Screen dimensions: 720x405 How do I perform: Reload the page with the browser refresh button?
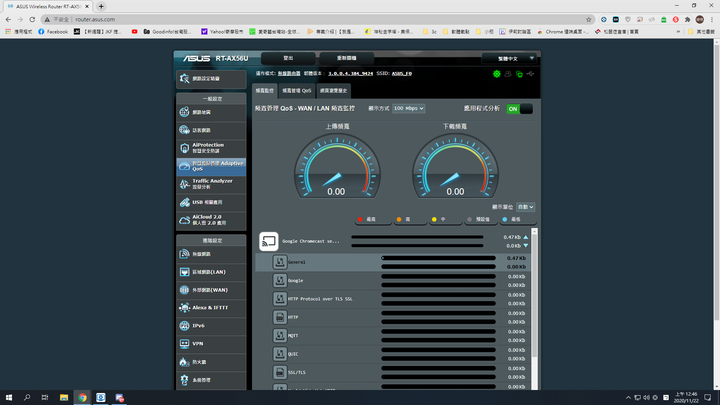pos(32,19)
